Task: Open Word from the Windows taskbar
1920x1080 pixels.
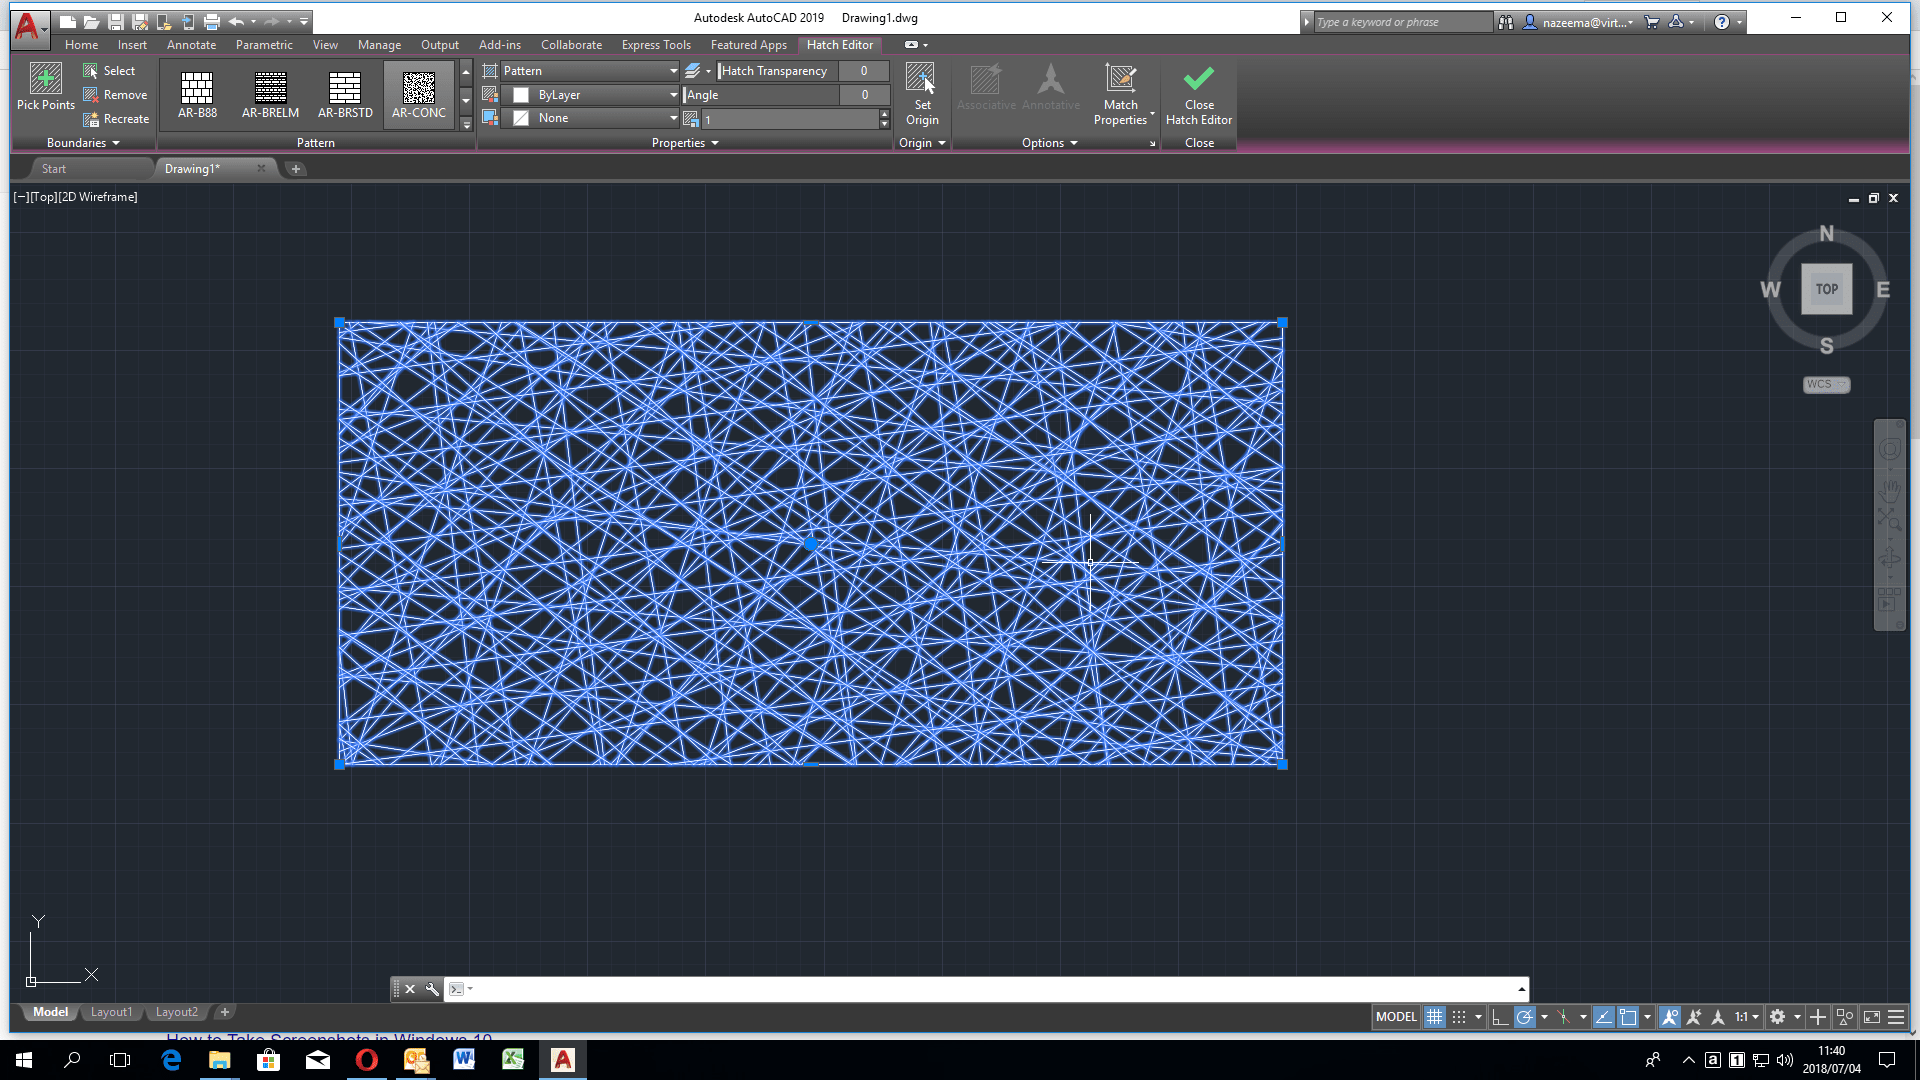Action: (464, 1060)
